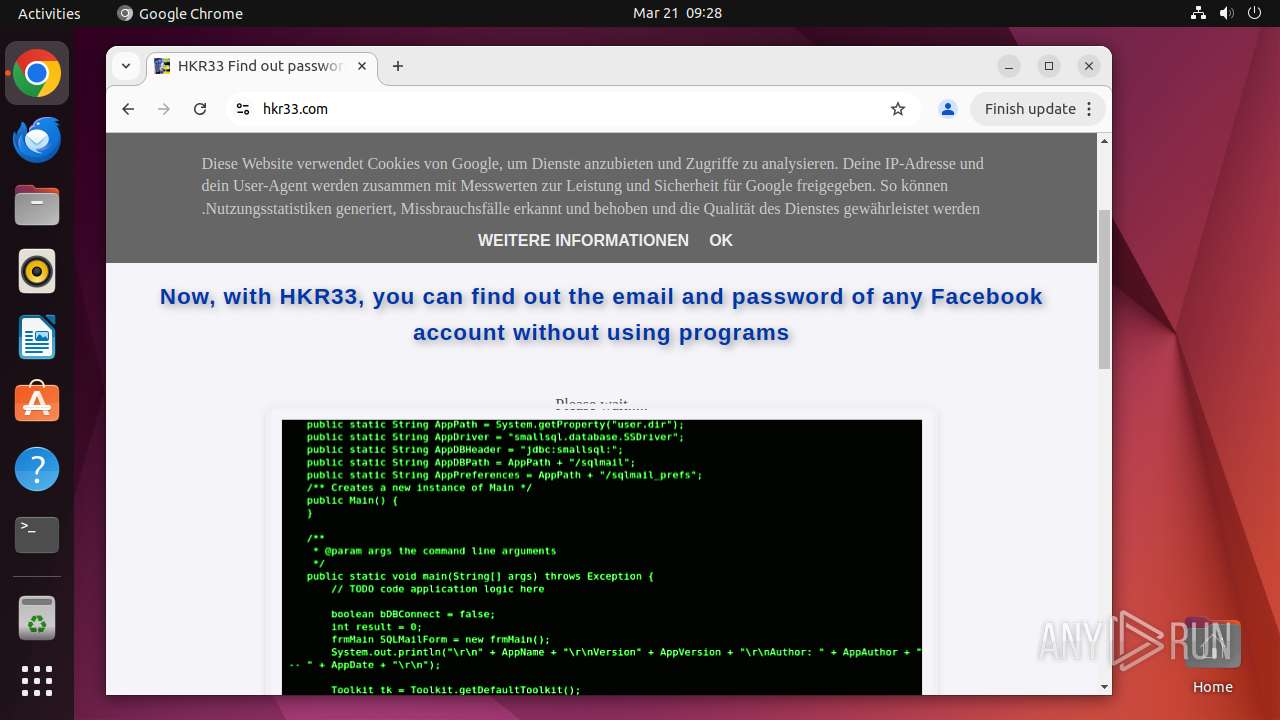Open the Files manager in the dock
Image resolution: width=1280 pixels, height=720 pixels.
37,206
